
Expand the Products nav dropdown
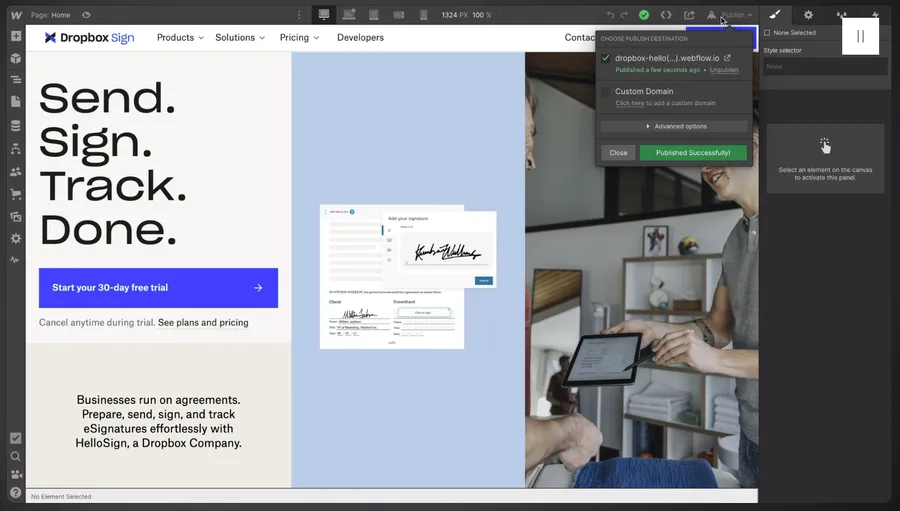pos(180,37)
